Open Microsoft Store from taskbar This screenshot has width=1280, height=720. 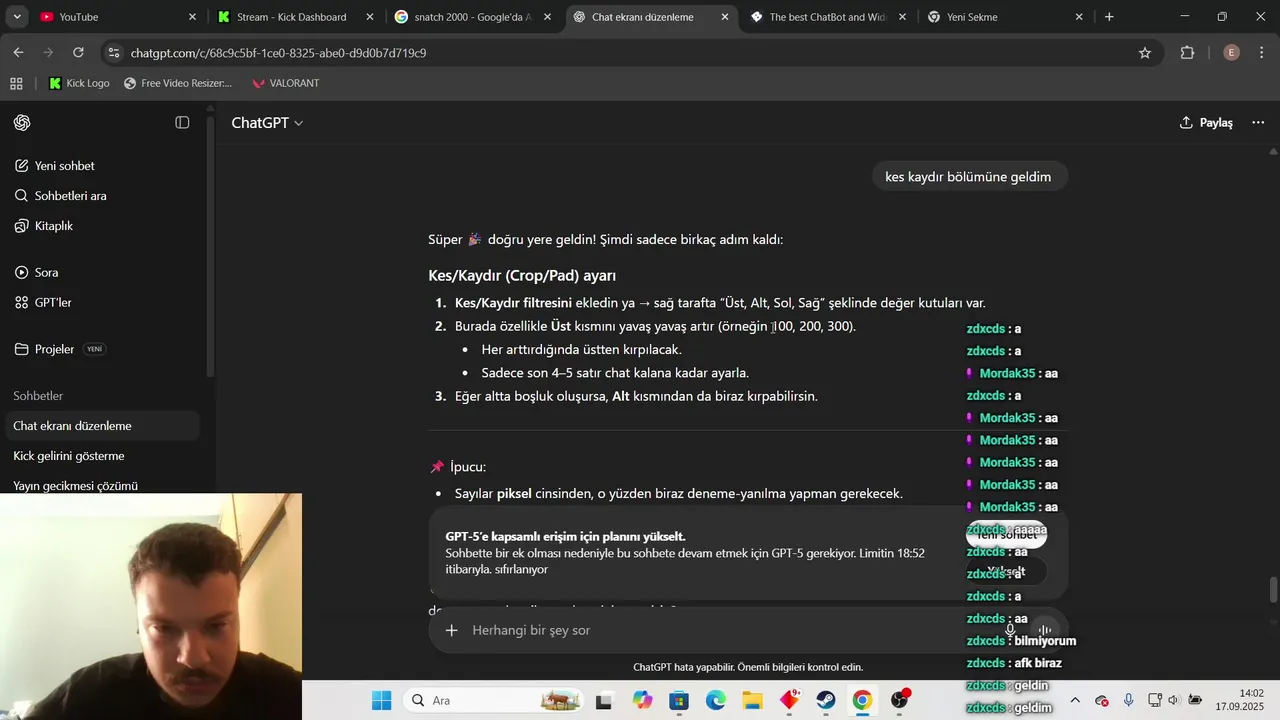click(679, 701)
